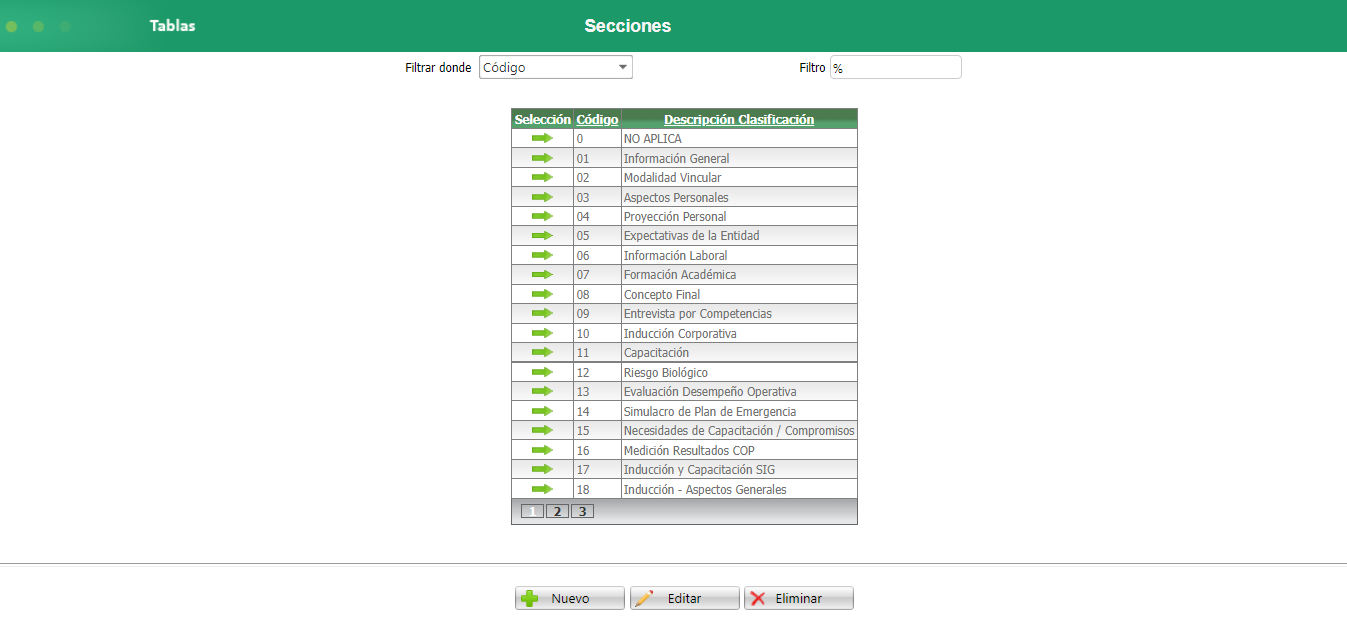Click the Concepto Final description text
The image size is (1347, 636).
point(662,294)
